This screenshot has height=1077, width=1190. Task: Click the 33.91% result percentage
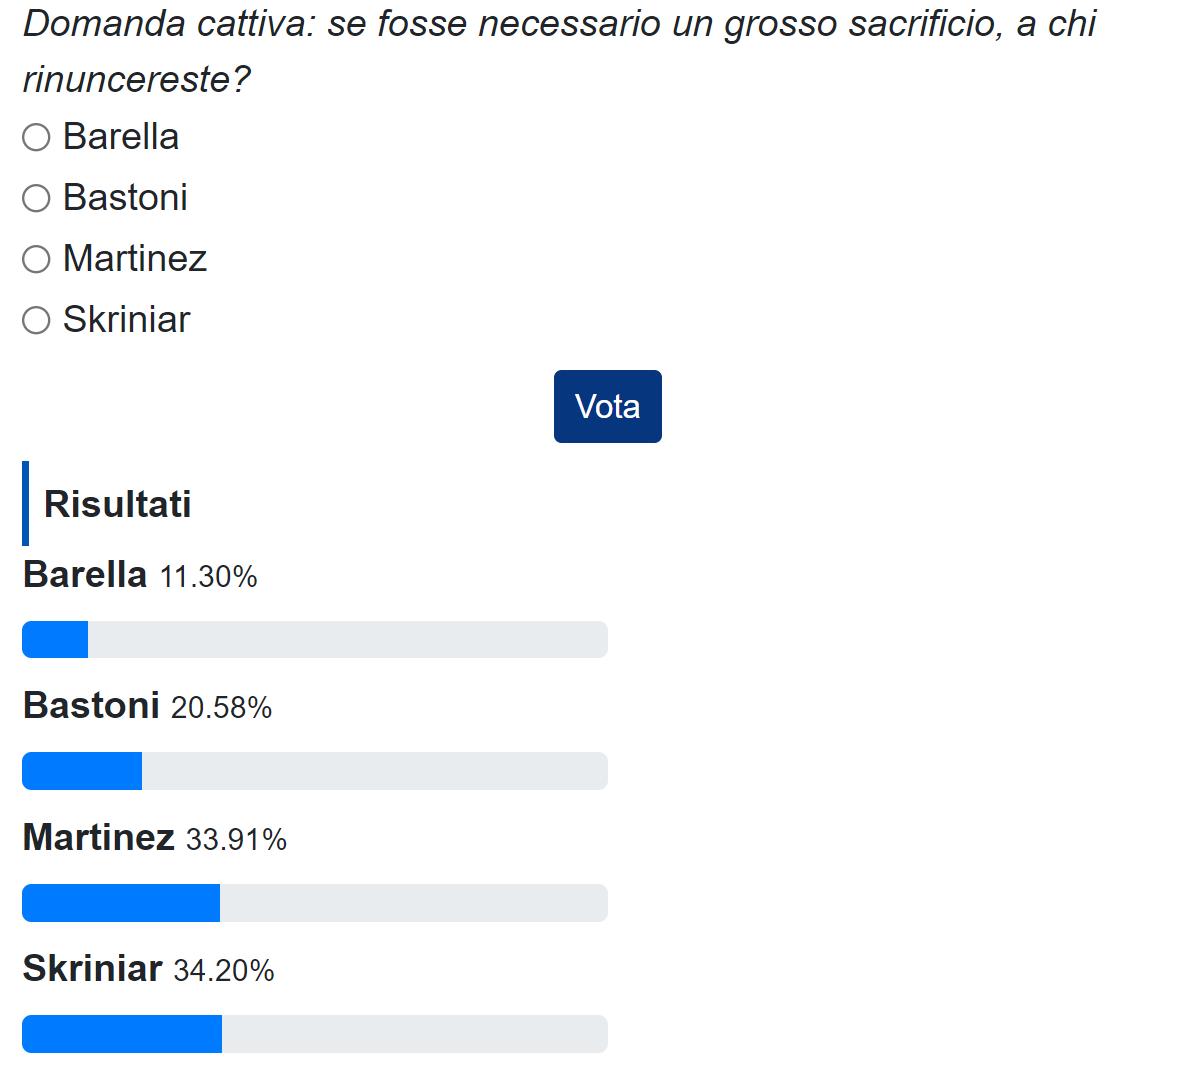pos(236,840)
